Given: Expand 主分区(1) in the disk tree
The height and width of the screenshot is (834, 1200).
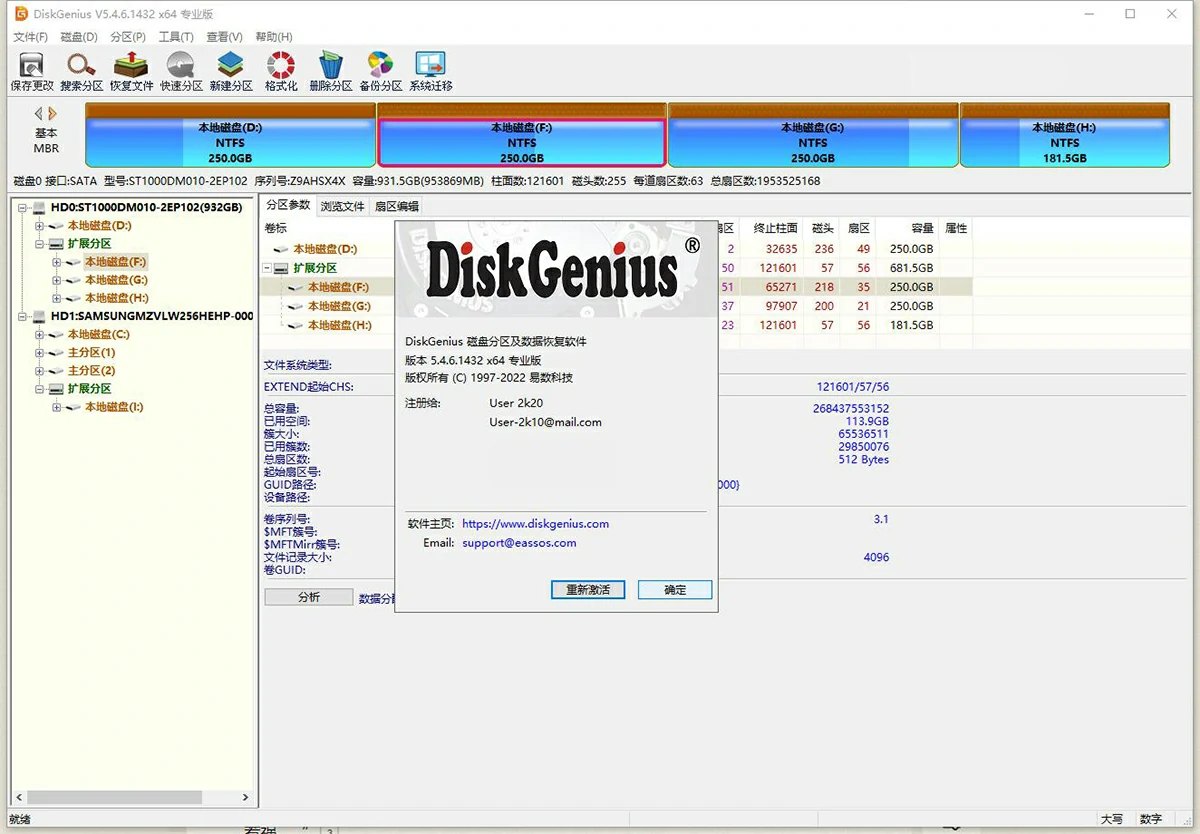Looking at the screenshot, I should pyautogui.click(x=39, y=352).
